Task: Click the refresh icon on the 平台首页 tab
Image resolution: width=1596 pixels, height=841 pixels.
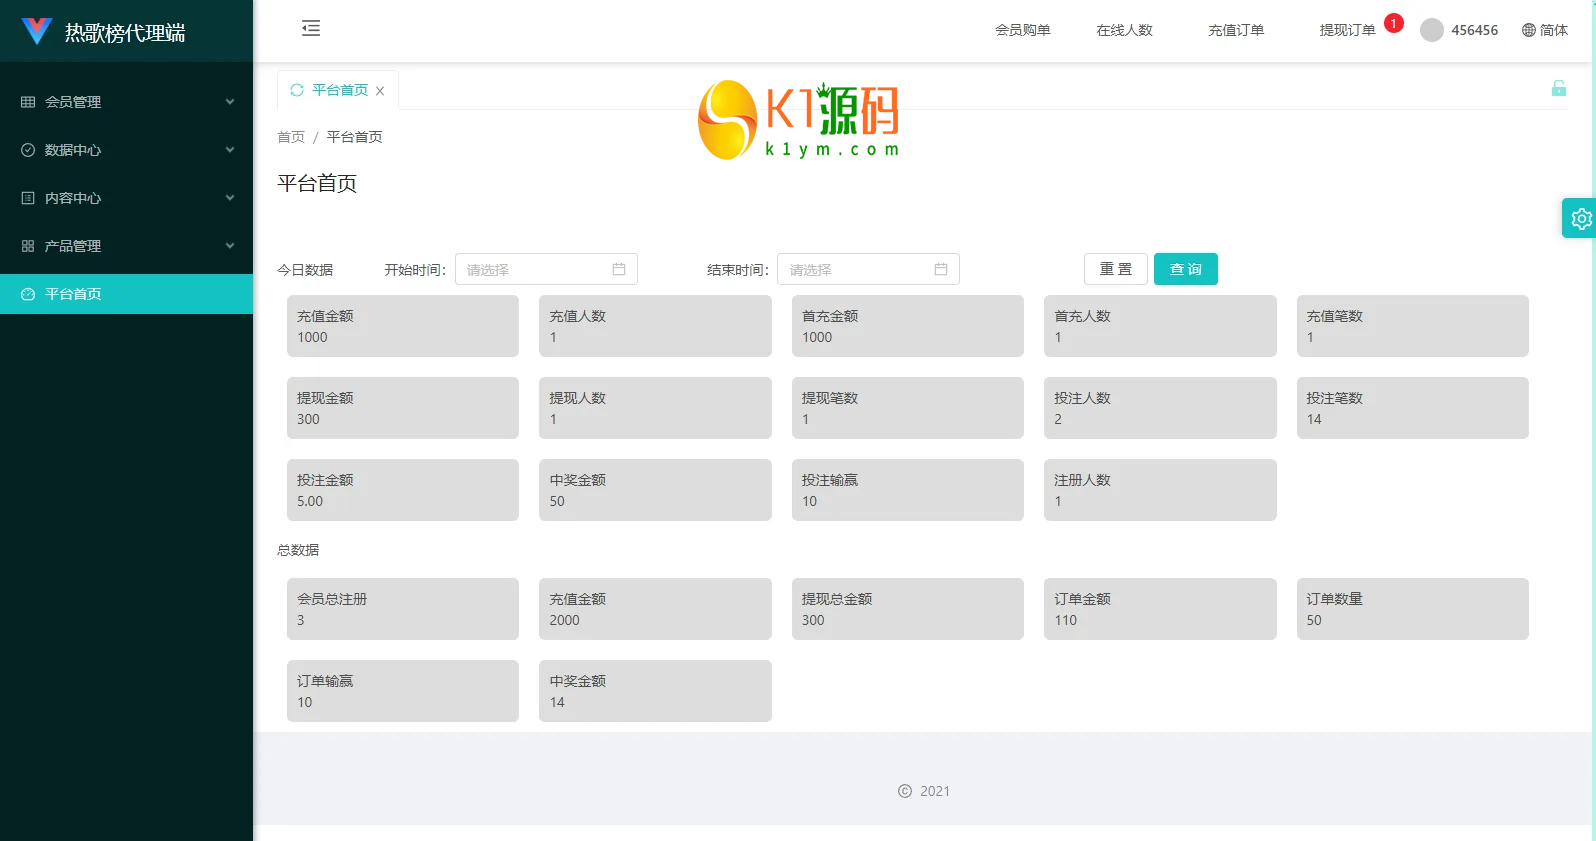Action: 297,90
